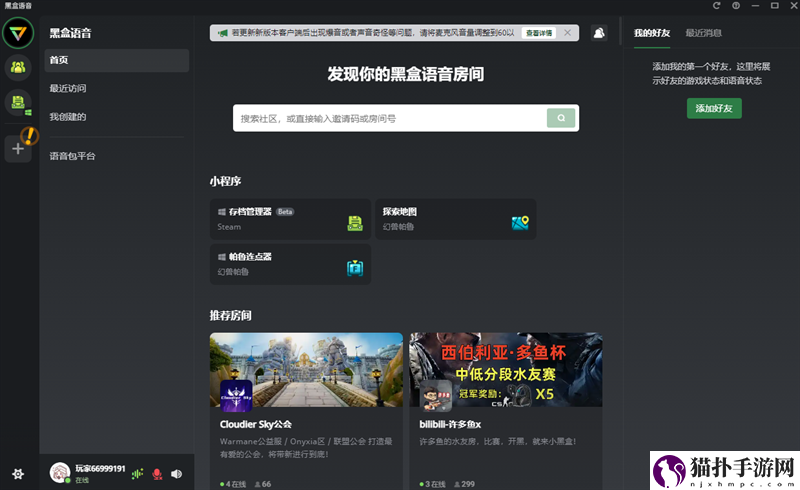
Task: Click 3 在线 count on 许多鱼x card
Action: (x=433, y=484)
